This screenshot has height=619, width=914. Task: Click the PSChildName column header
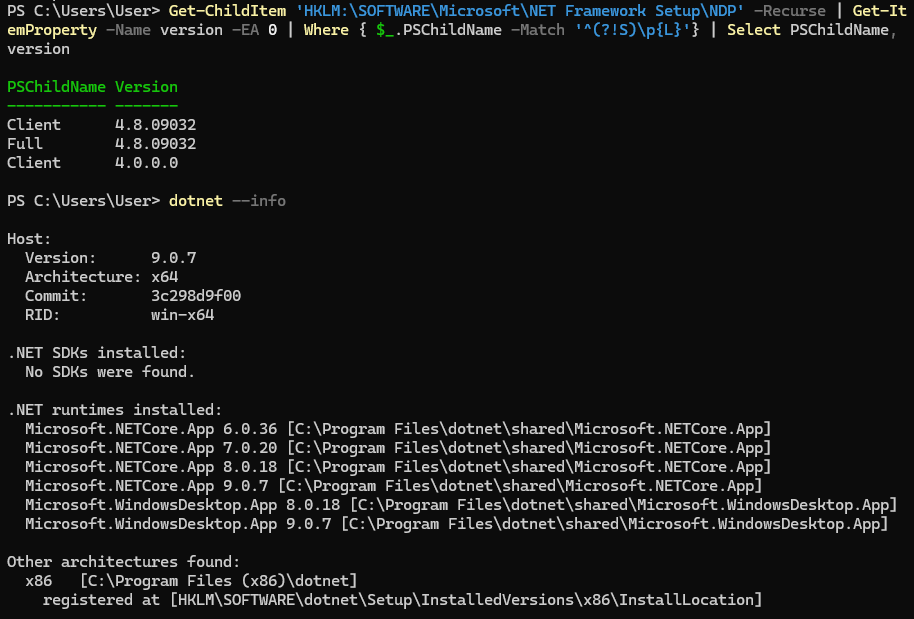(x=56, y=86)
